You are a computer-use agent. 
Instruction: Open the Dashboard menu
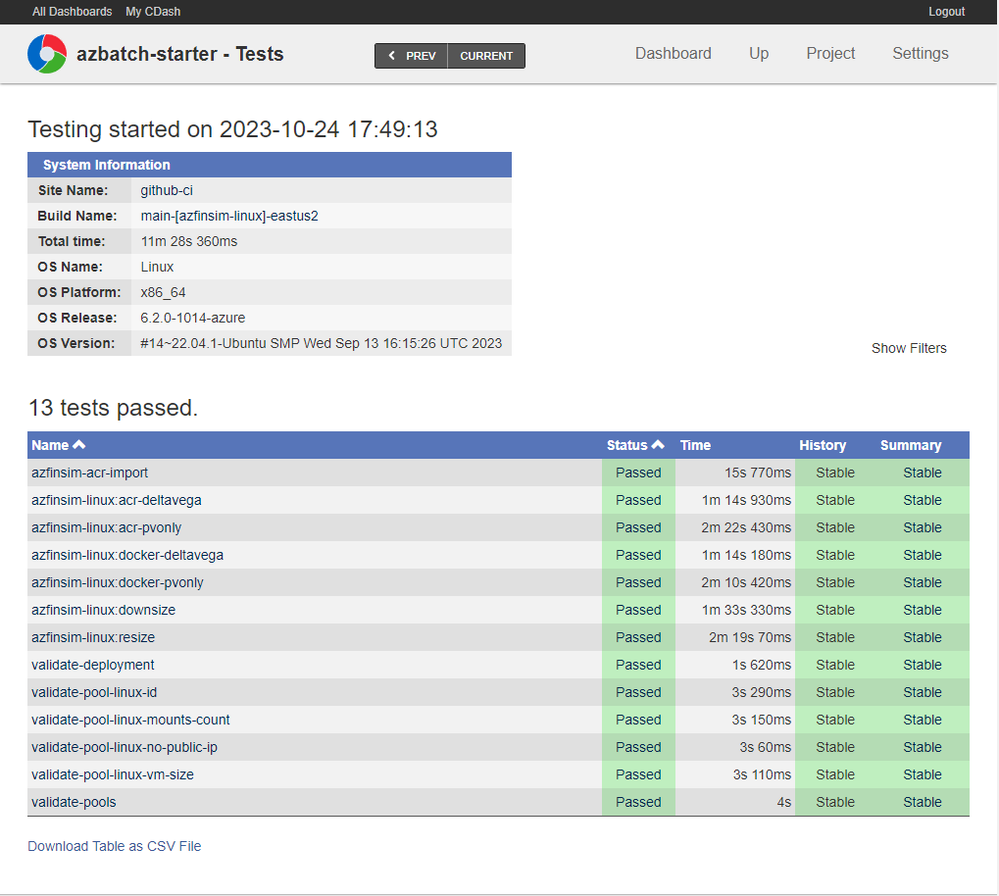(x=673, y=54)
